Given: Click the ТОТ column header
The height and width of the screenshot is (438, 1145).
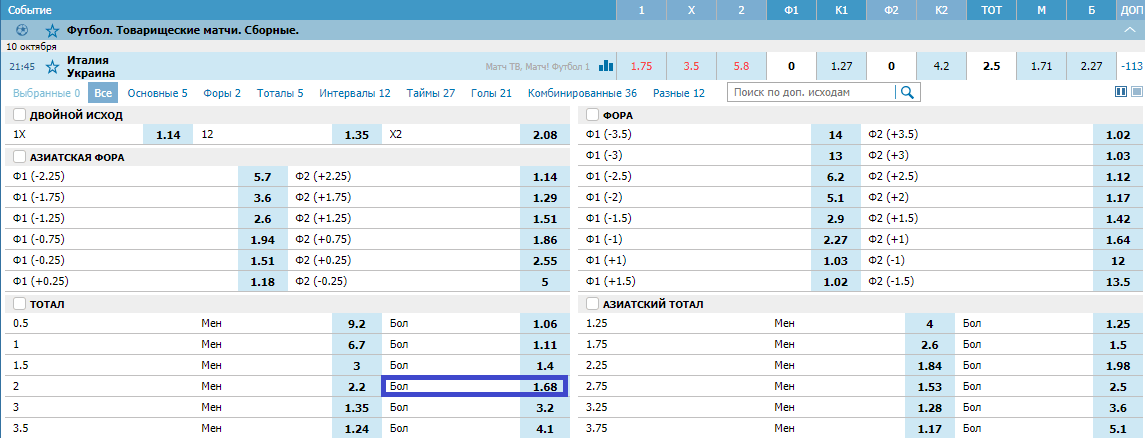Looking at the screenshot, I should (991, 10).
